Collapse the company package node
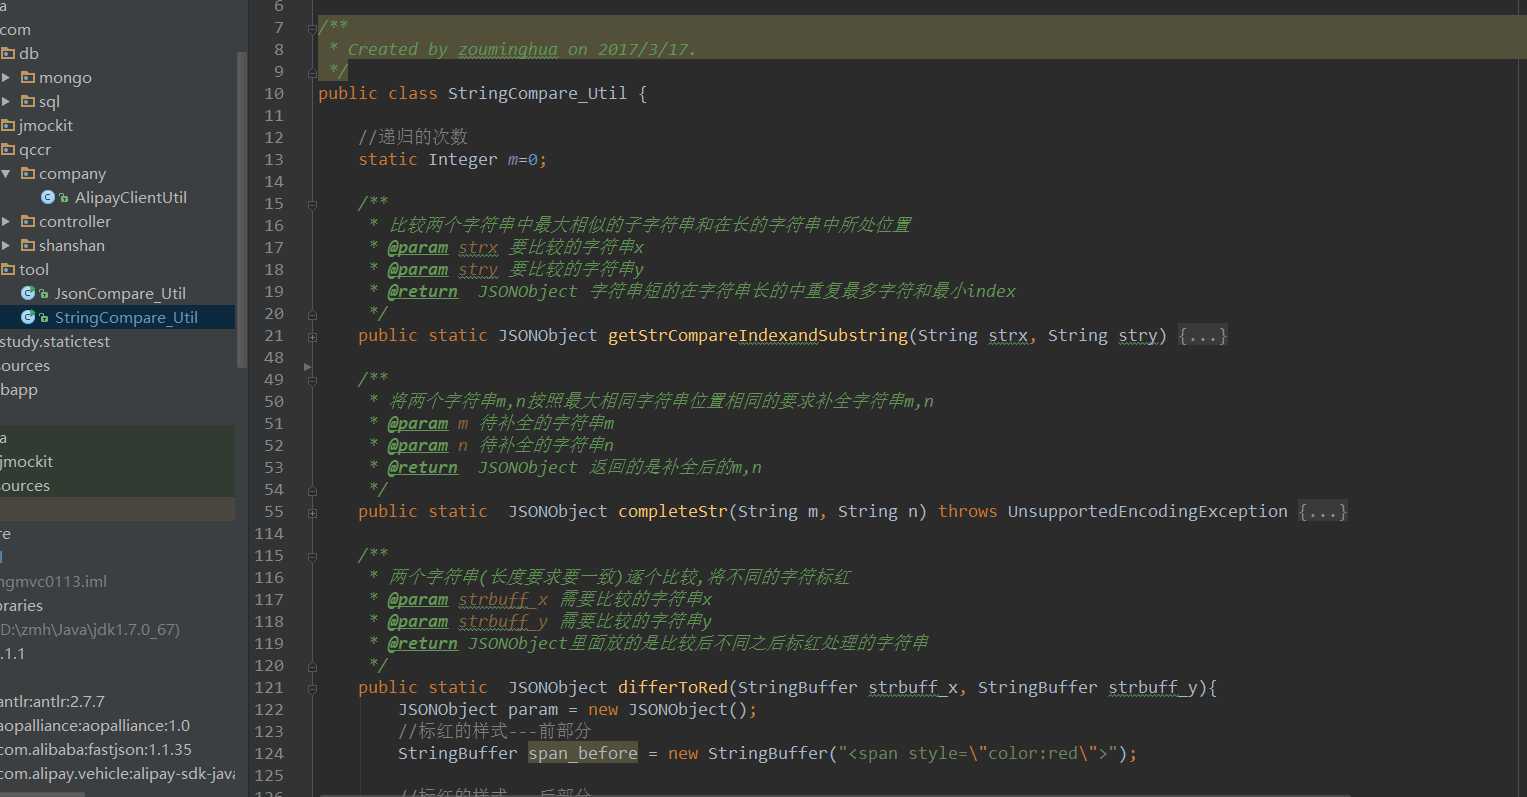1527x797 pixels. click(x=6, y=173)
